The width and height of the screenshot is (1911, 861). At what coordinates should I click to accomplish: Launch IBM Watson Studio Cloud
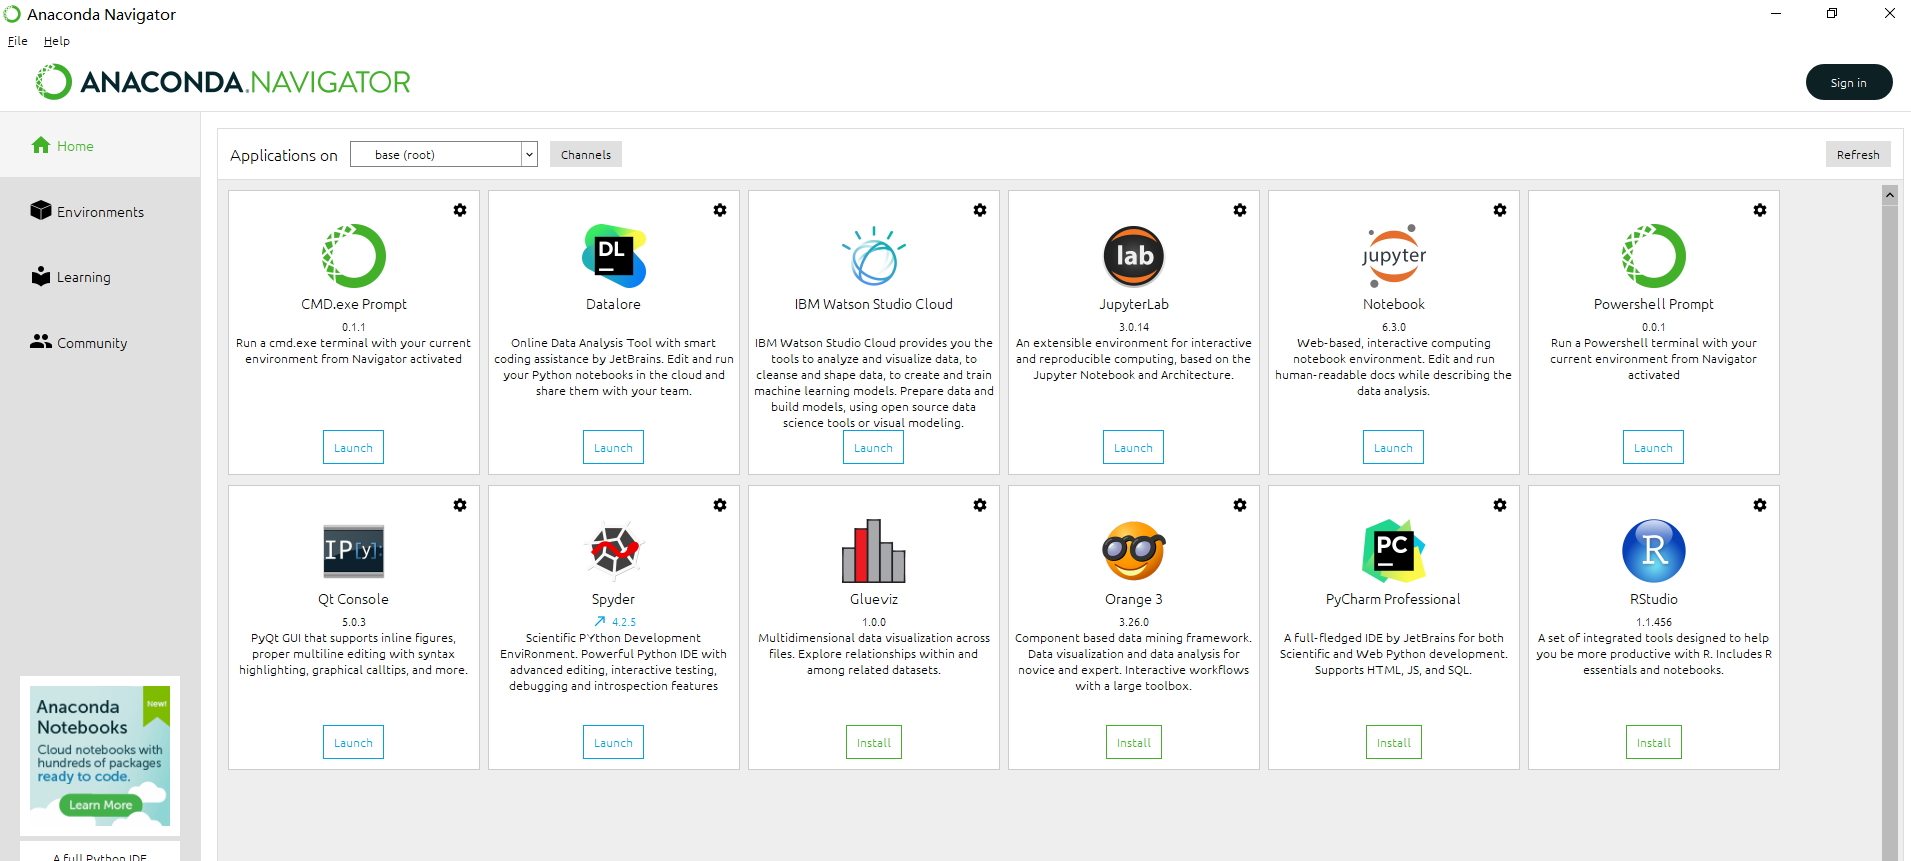coord(873,447)
